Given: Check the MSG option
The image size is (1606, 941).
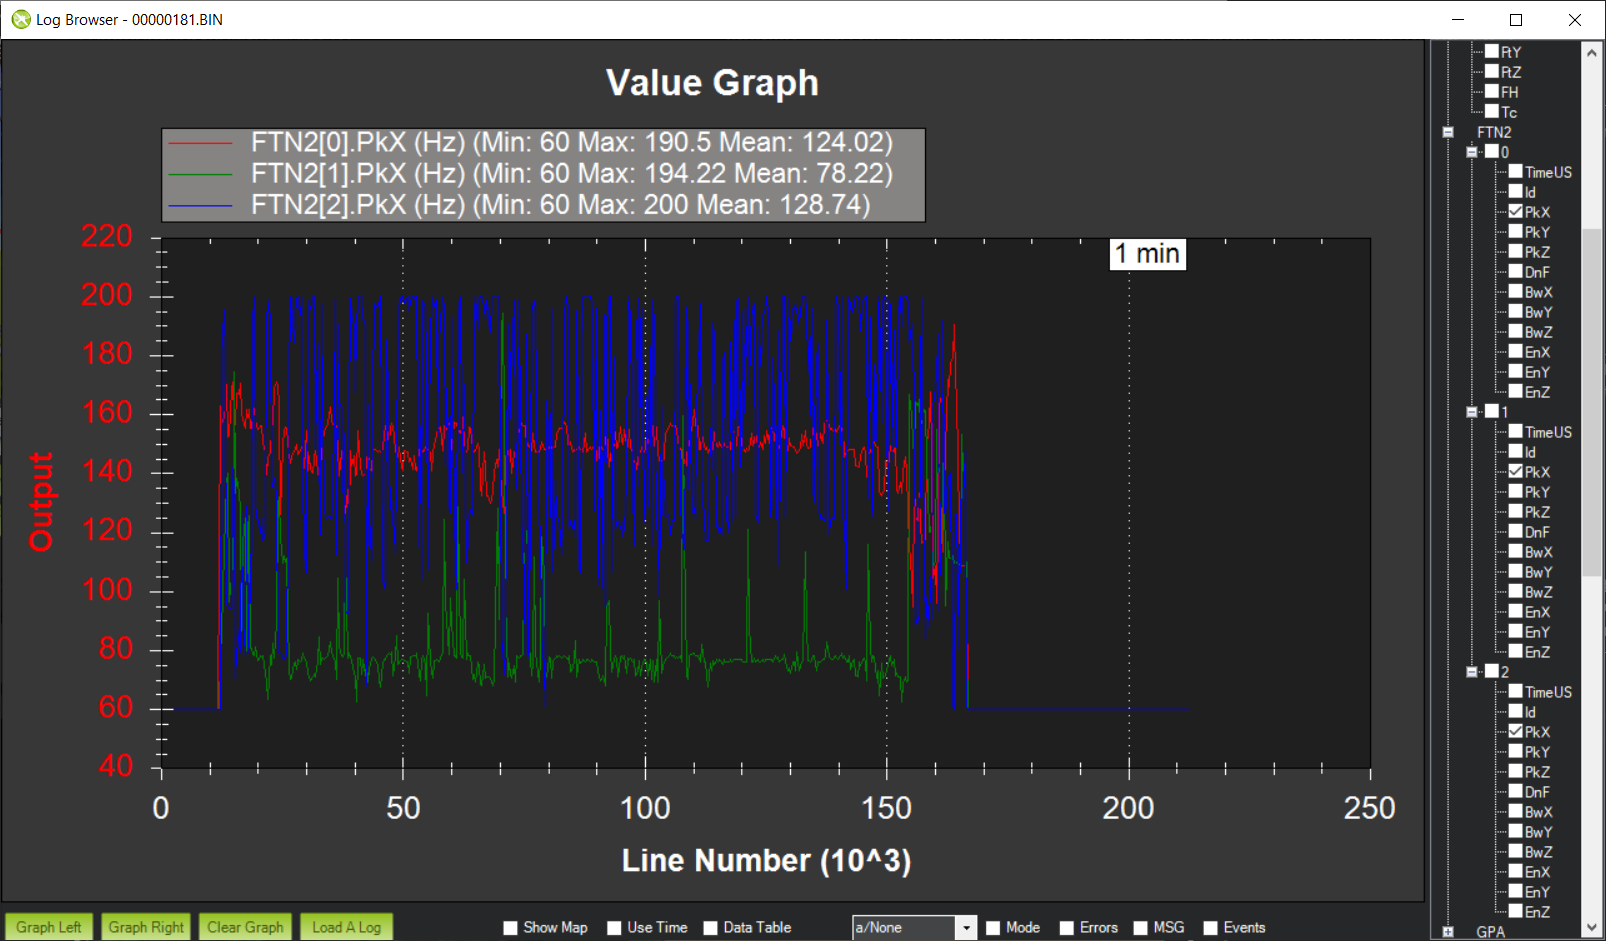Looking at the screenshot, I should [1141, 928].
